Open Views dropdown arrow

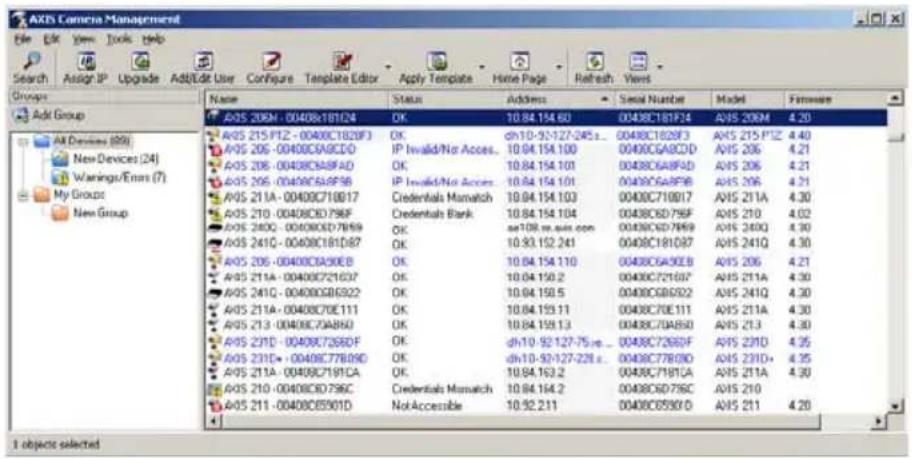pyautogui.click(x=660, y=65)
